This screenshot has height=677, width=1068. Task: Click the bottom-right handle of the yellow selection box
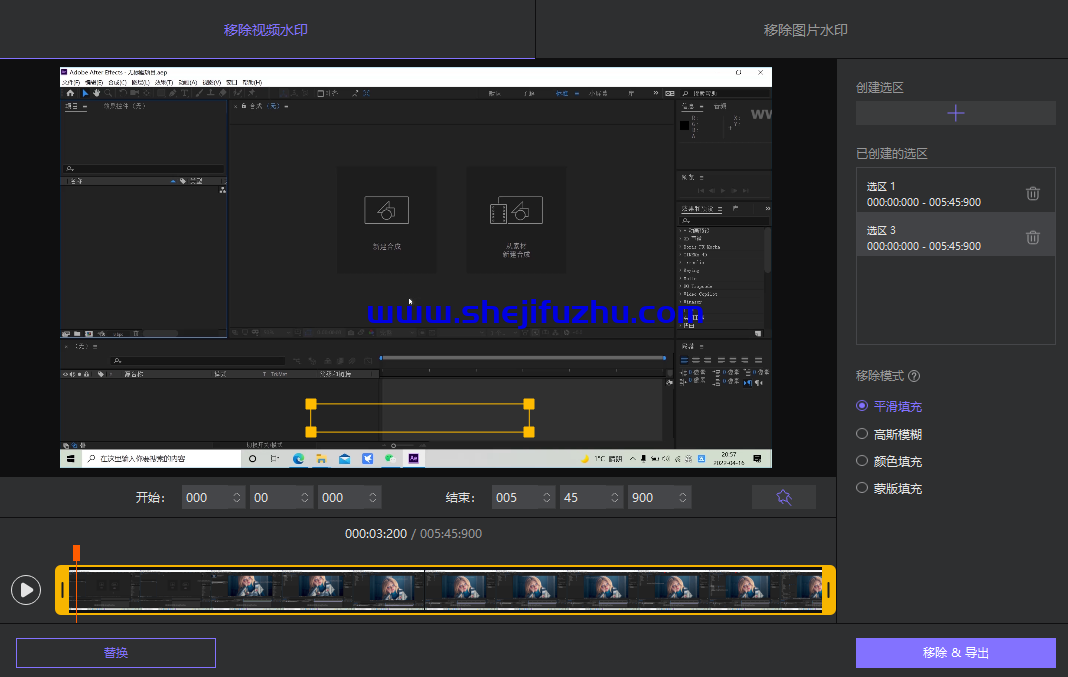tap(529, 432)
